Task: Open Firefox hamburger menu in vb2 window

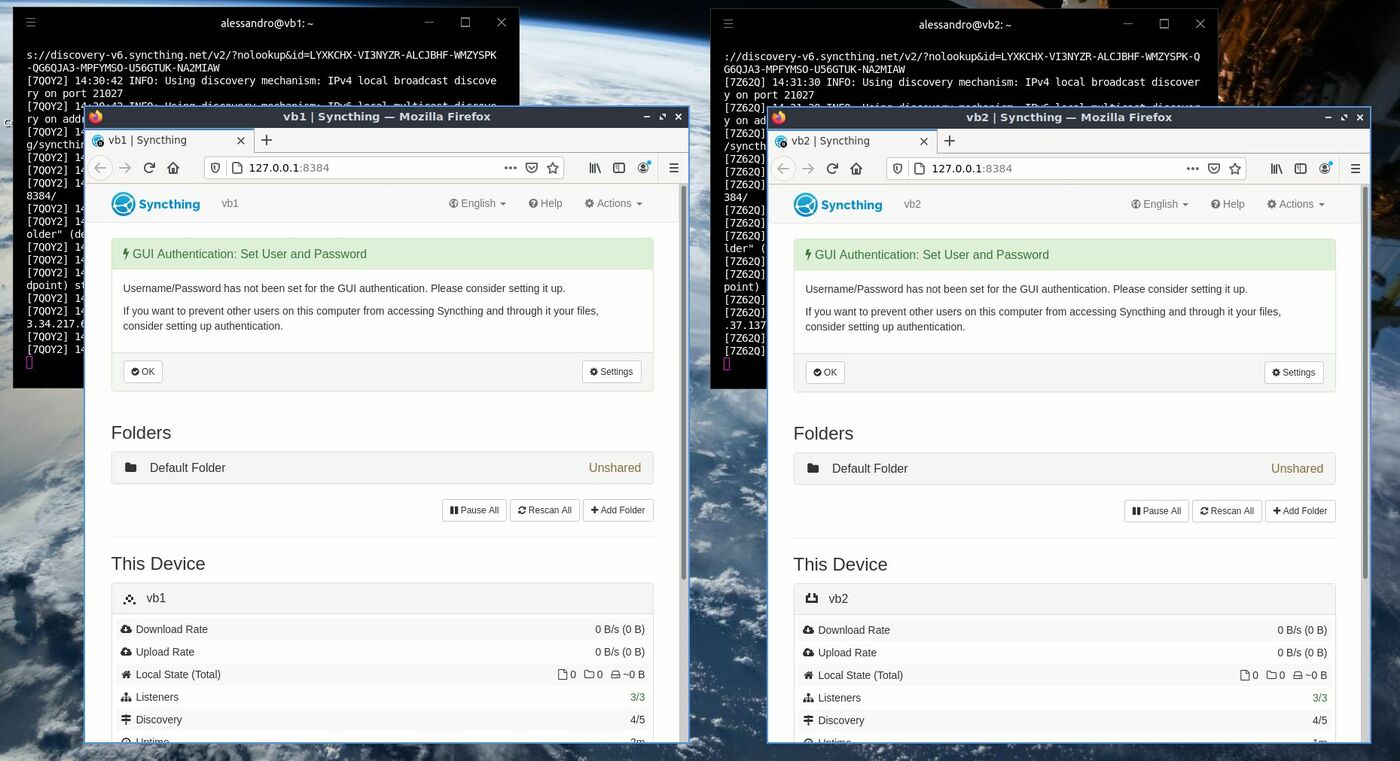Action: pyautogui.click(x=1355, y=169)
